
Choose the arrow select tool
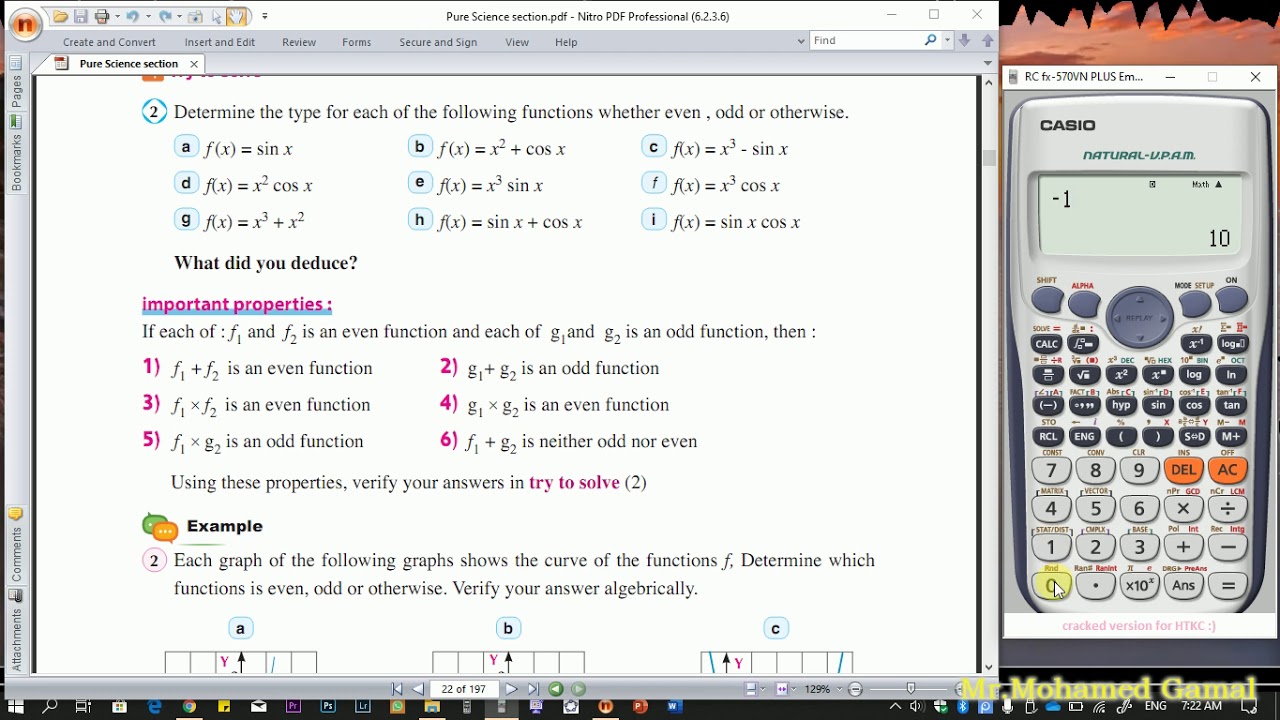(216, 16)
